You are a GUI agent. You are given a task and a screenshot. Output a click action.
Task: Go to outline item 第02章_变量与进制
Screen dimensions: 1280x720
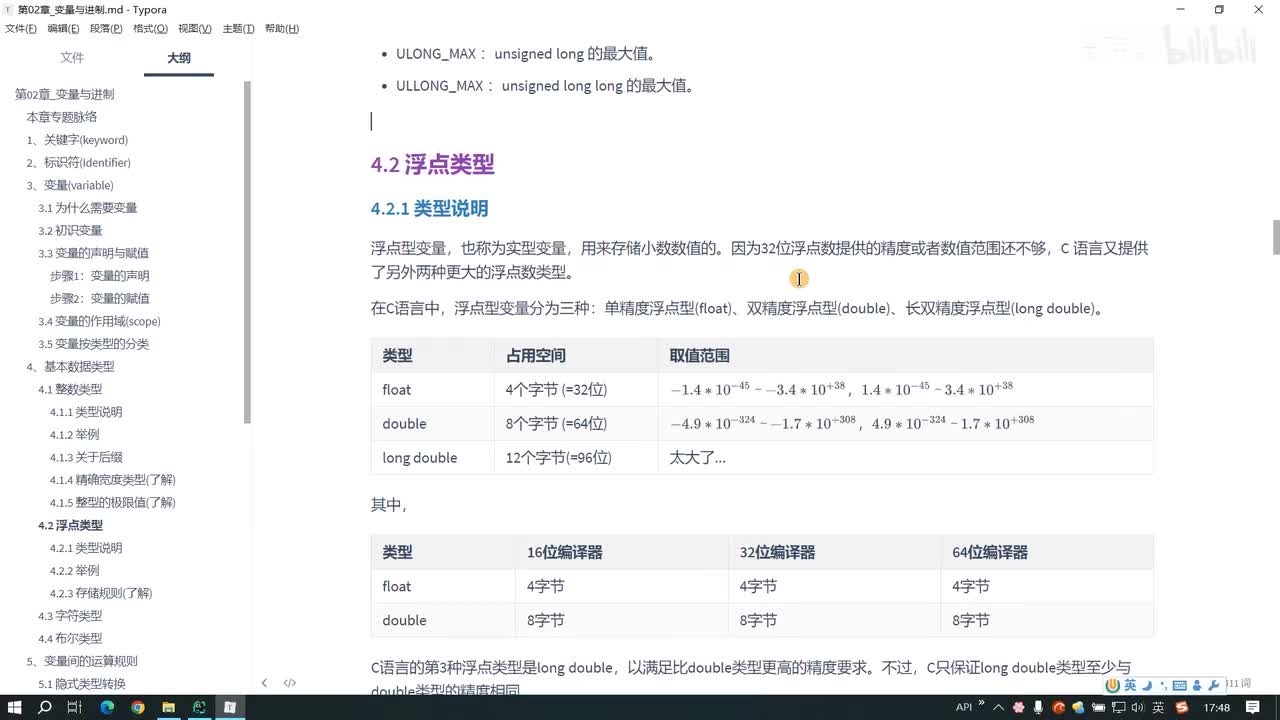click(64, 94)
